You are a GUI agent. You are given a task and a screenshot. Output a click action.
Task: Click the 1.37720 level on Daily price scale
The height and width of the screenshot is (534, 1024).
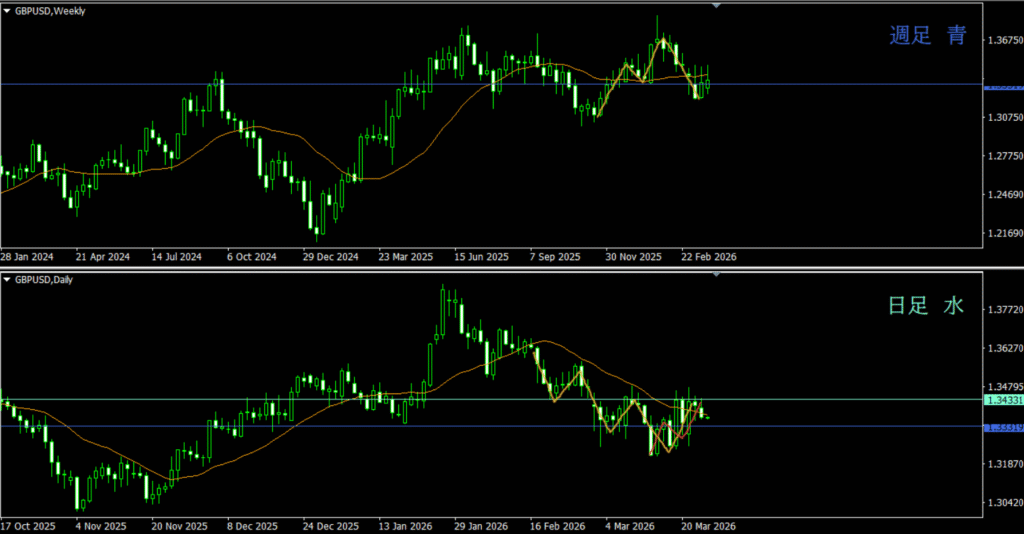(1003, 311)
